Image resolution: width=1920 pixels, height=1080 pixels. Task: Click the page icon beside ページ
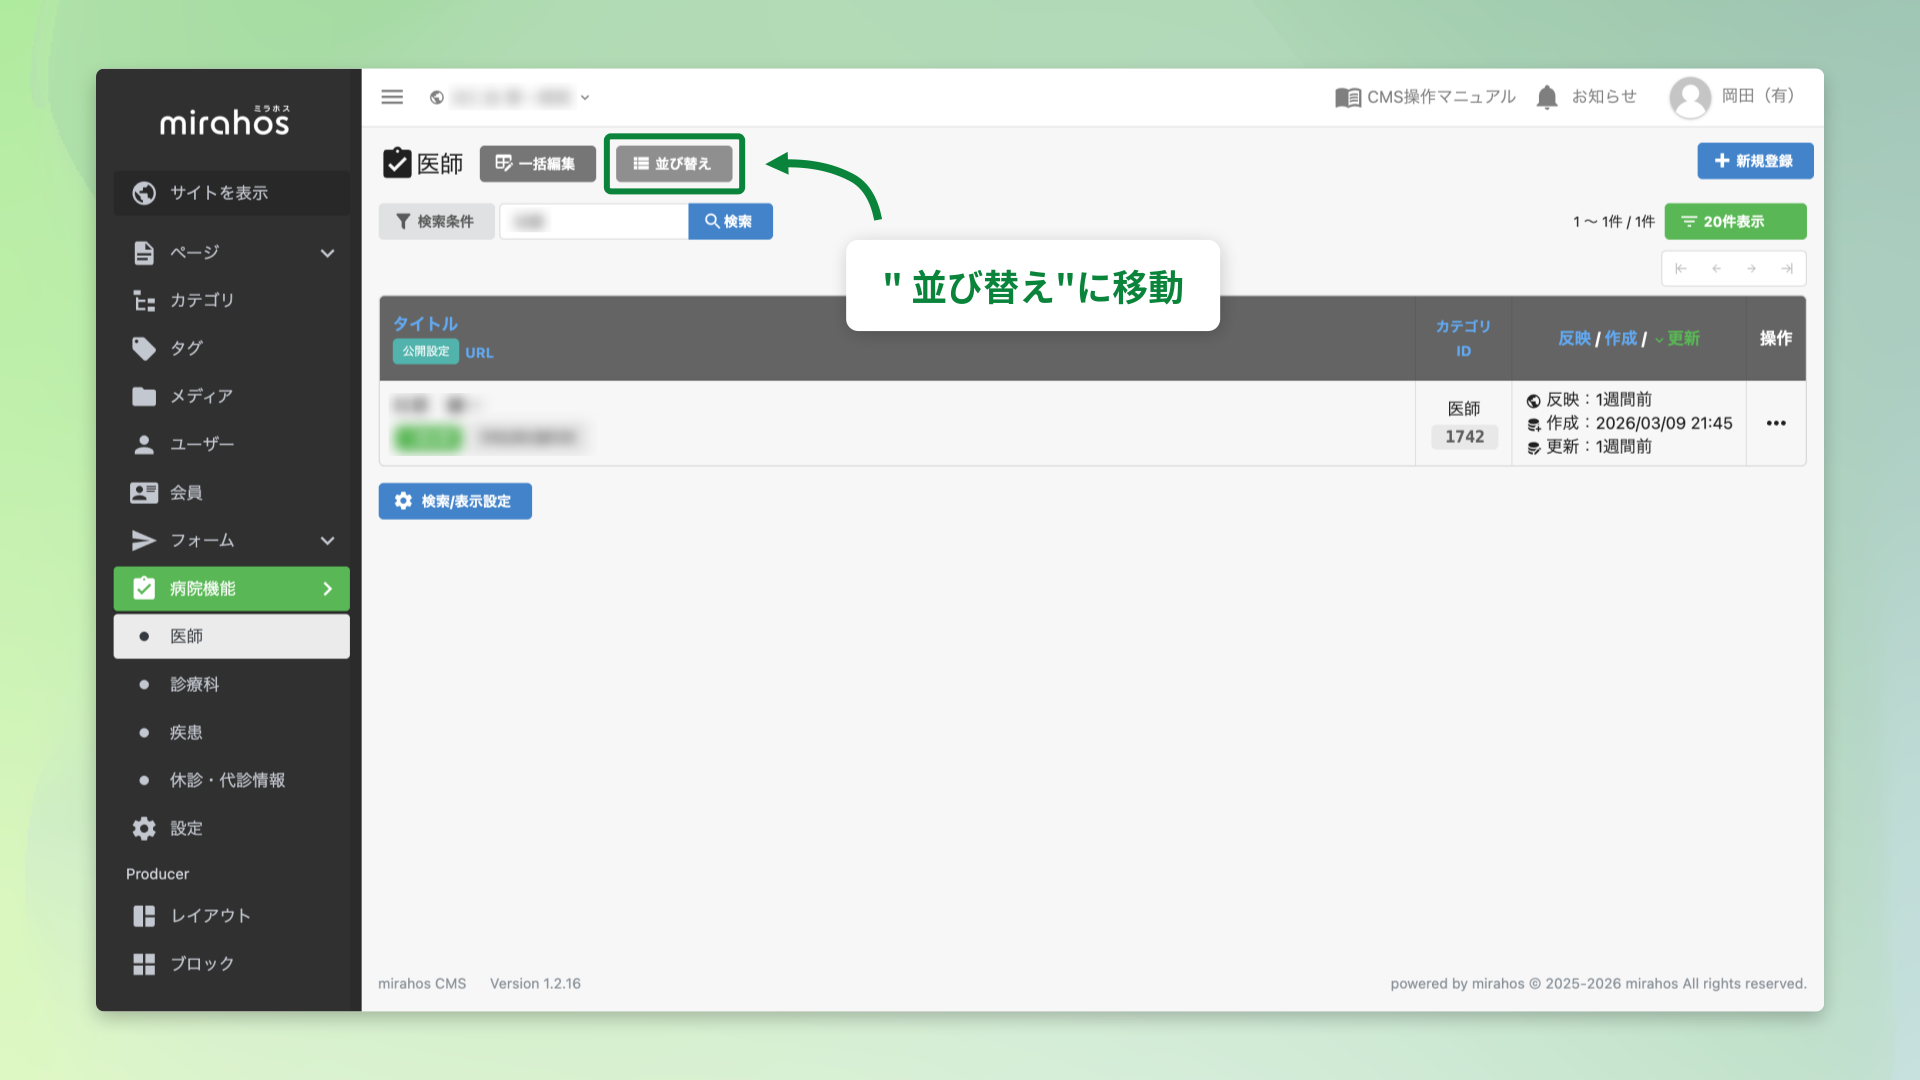[144, 253]
